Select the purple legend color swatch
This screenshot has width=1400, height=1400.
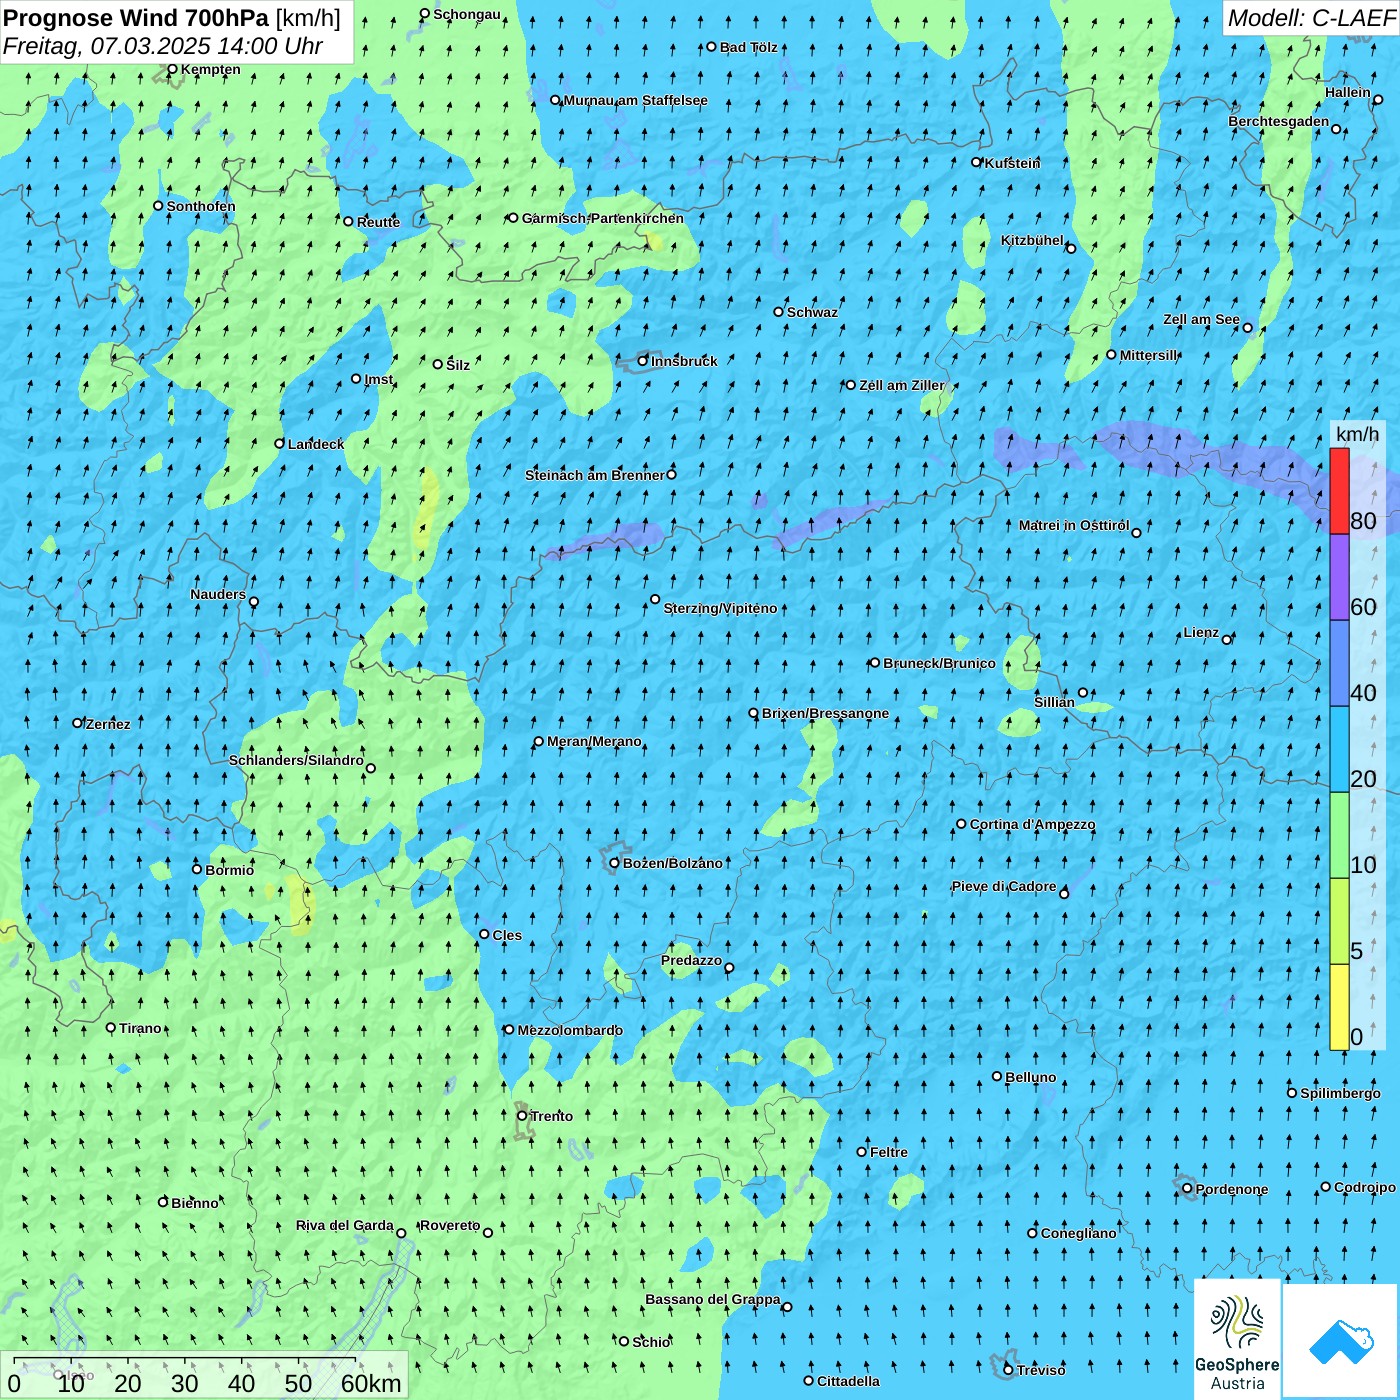click(x=1339, y=577)
